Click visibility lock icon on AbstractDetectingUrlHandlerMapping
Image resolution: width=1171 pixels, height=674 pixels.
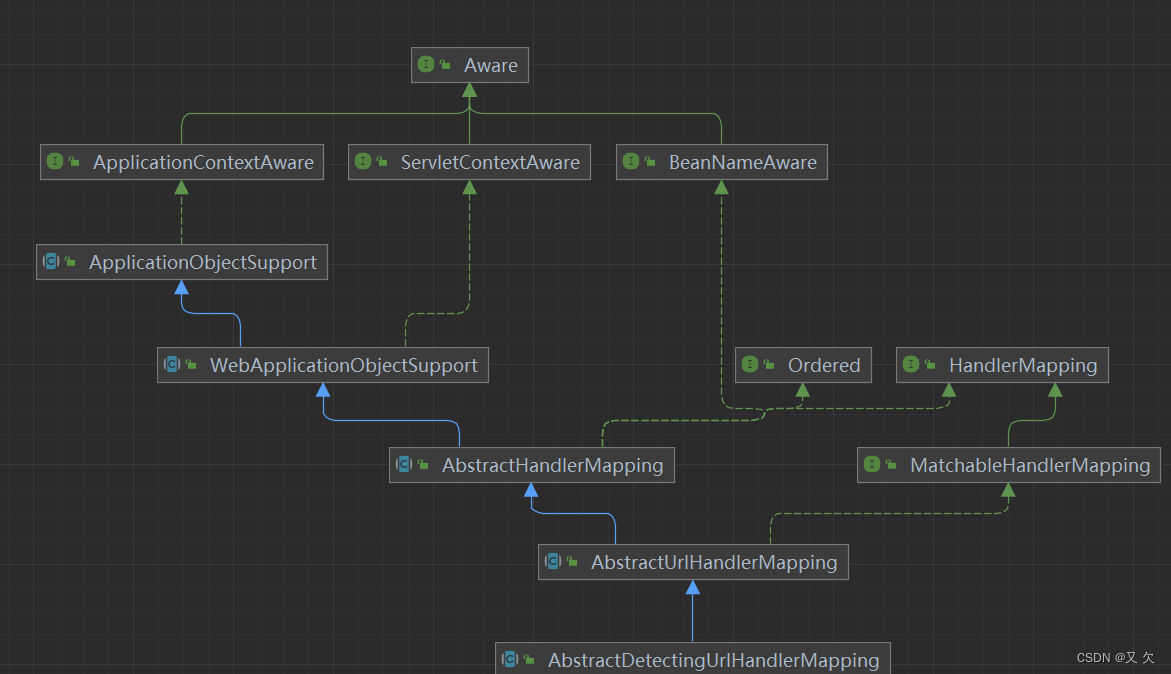[x=529, y=659]
